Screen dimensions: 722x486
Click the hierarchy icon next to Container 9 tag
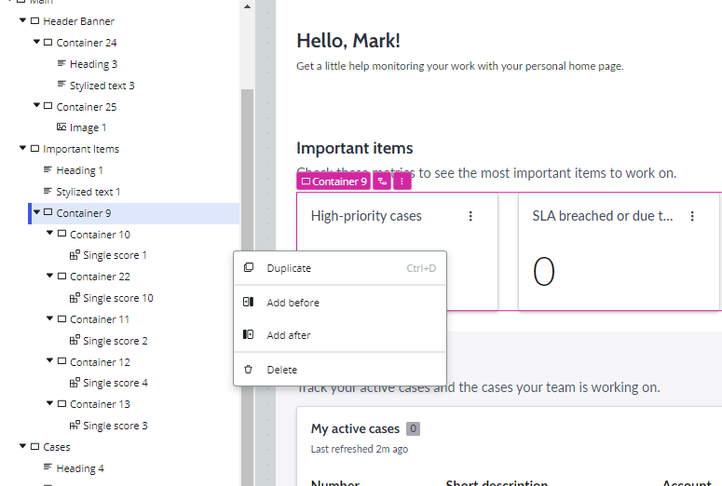[x=382, y=182]
